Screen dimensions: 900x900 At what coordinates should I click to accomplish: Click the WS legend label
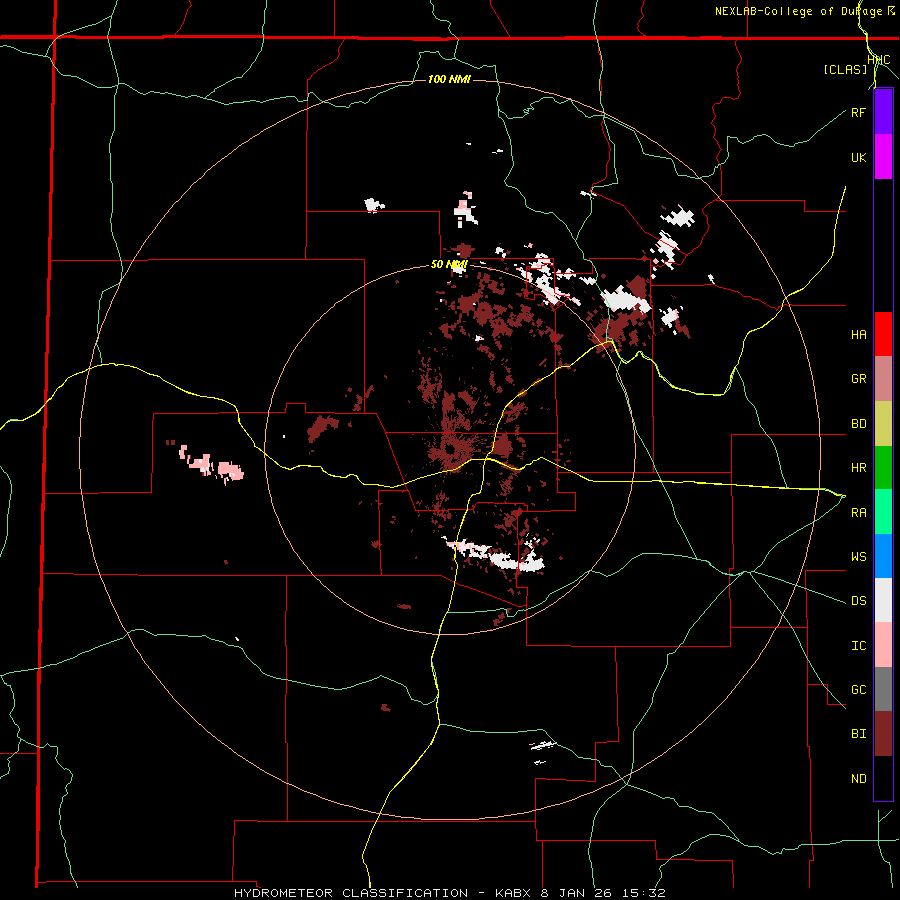pos(858,557)
